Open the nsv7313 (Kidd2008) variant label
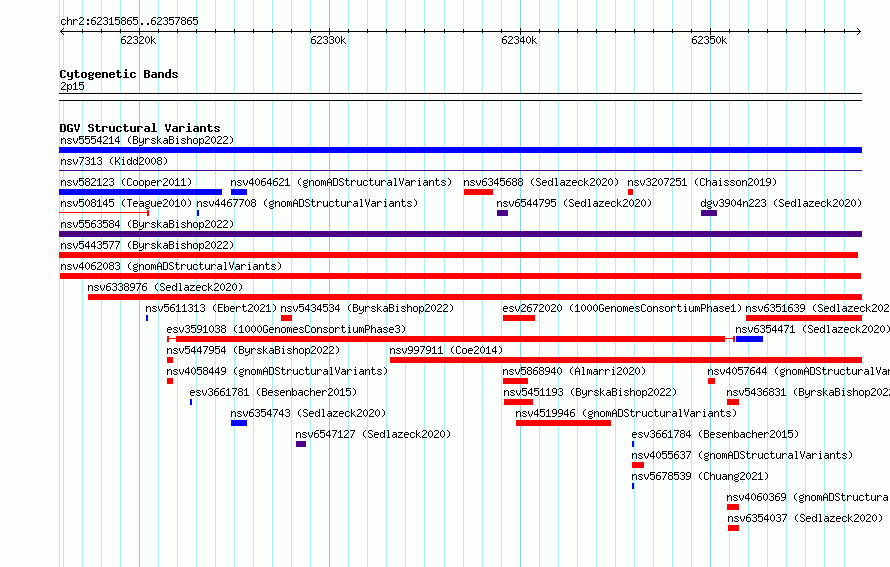The image size is (890, 567). coord(114,161)
